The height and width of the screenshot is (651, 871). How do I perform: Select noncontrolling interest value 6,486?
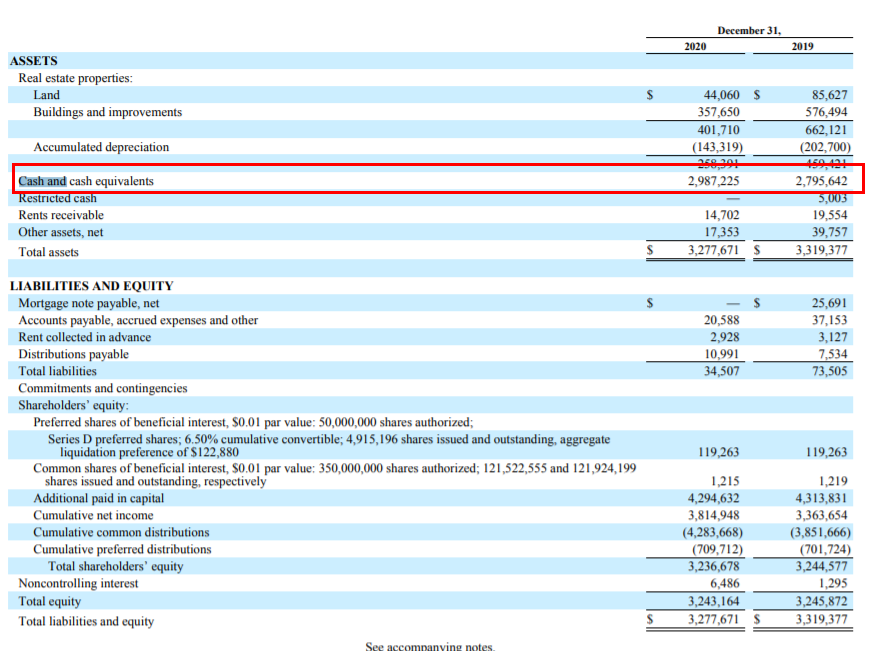point(724,583)
